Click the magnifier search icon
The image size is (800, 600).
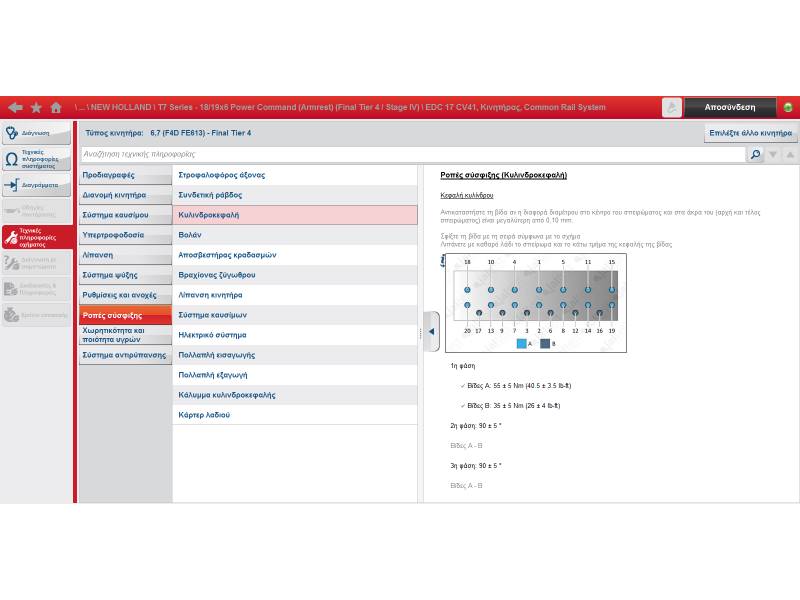pyautogui.click(x=756, y=155)
